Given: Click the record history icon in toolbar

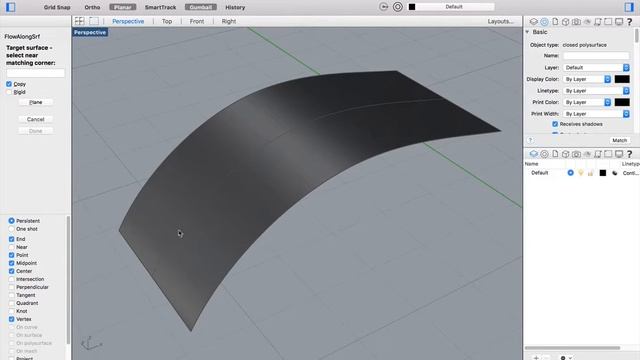Looking at the screenshot, I should click(x=383, y=7).
